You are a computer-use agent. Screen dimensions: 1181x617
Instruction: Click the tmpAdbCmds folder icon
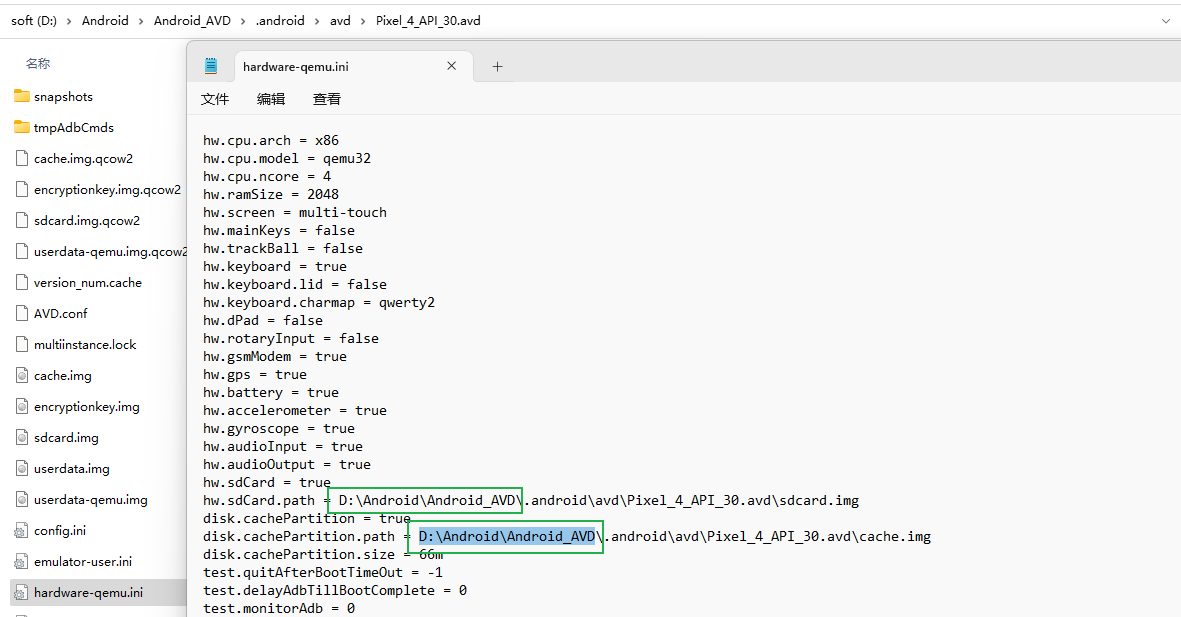tap(21, 127)
